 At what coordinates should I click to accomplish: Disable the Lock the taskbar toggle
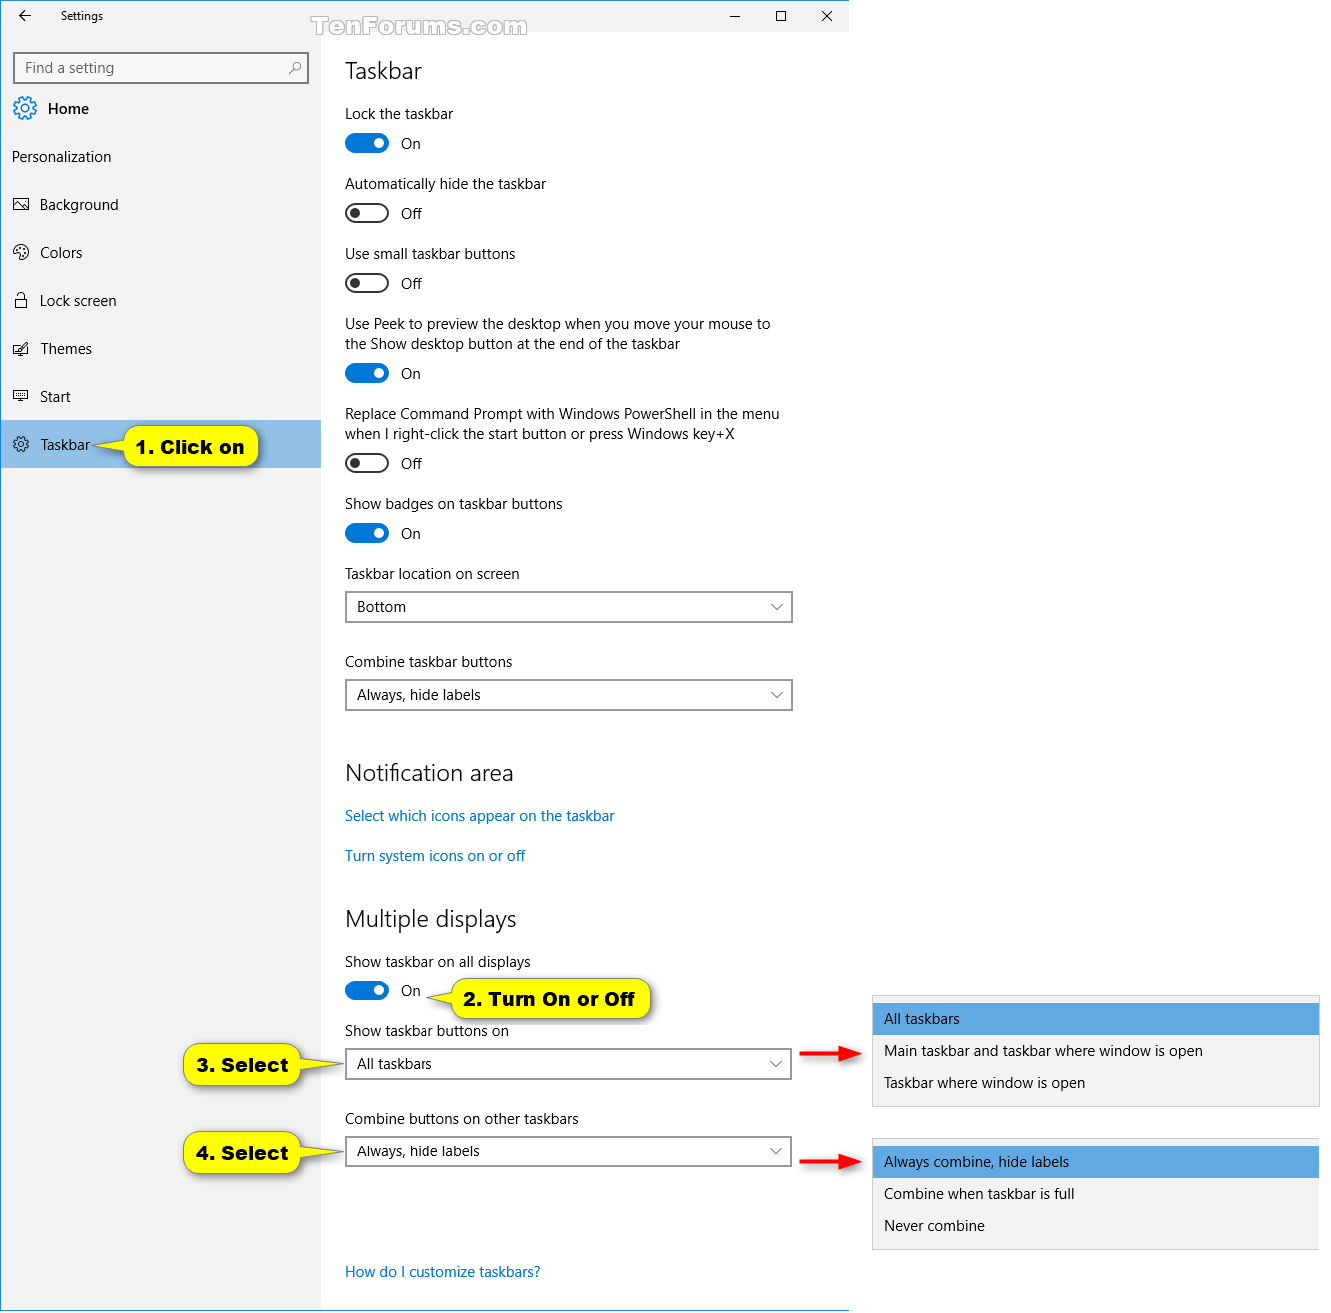coord(366,143)
